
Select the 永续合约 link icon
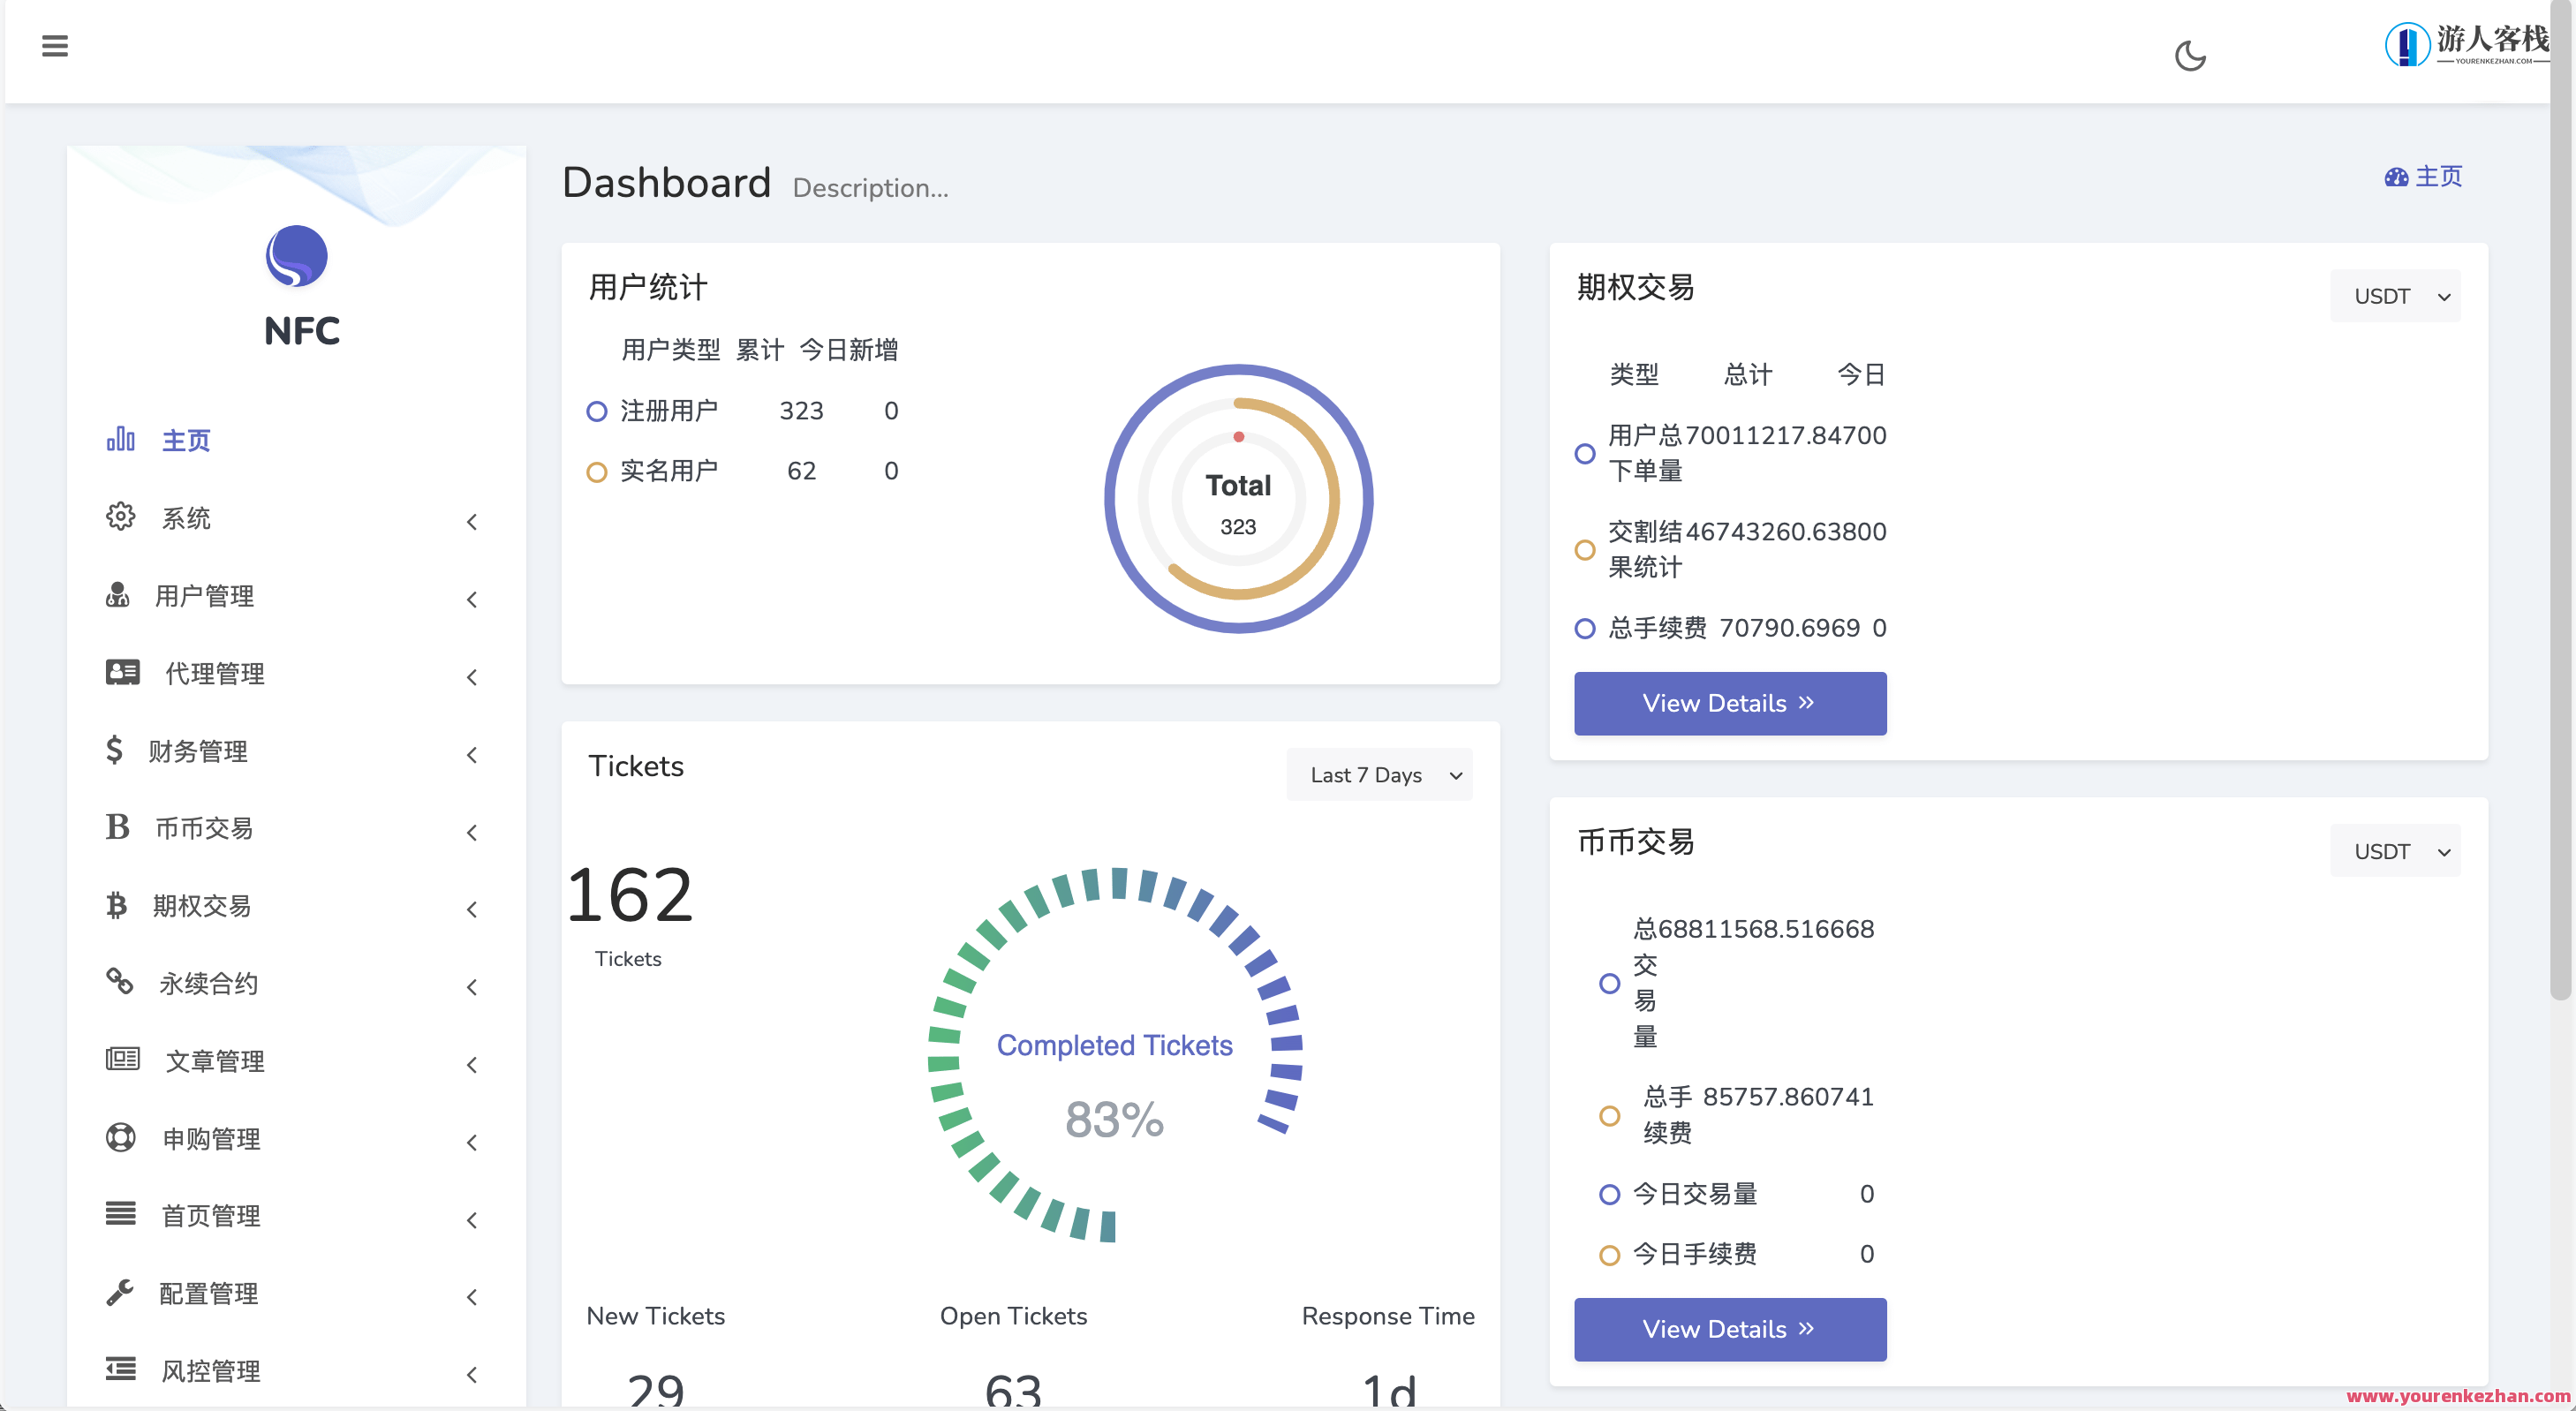tap(119, 982)
